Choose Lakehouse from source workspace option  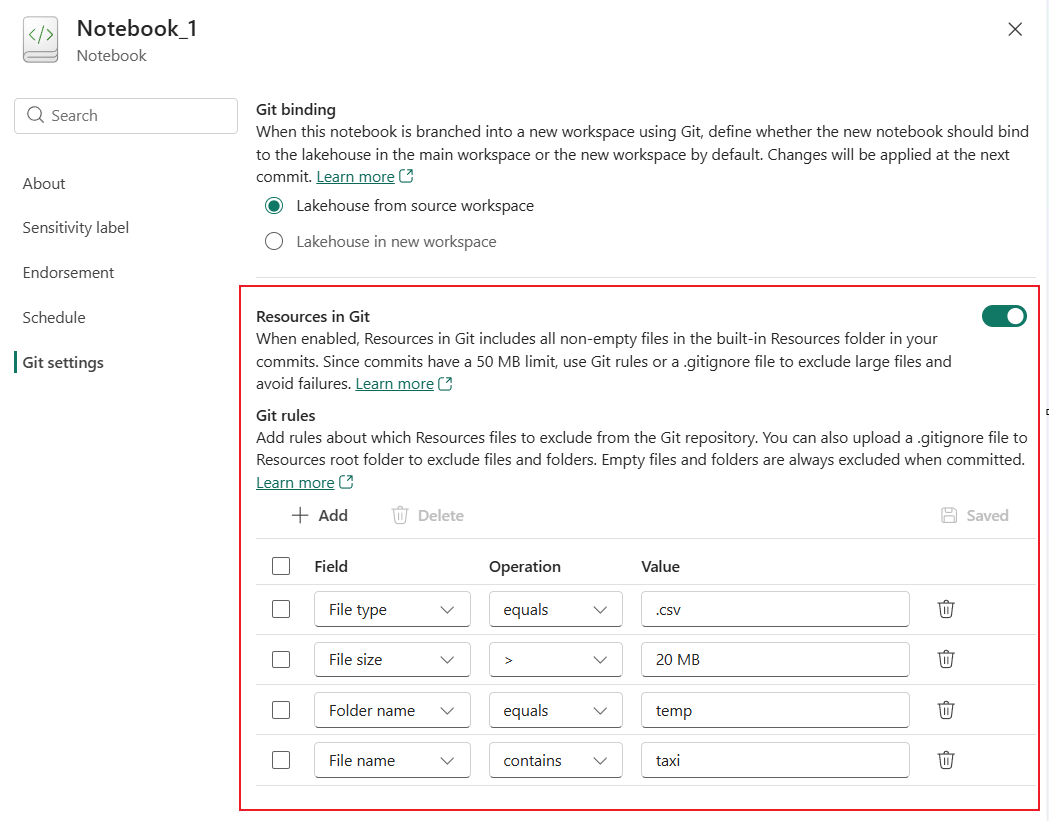(274, 206)
